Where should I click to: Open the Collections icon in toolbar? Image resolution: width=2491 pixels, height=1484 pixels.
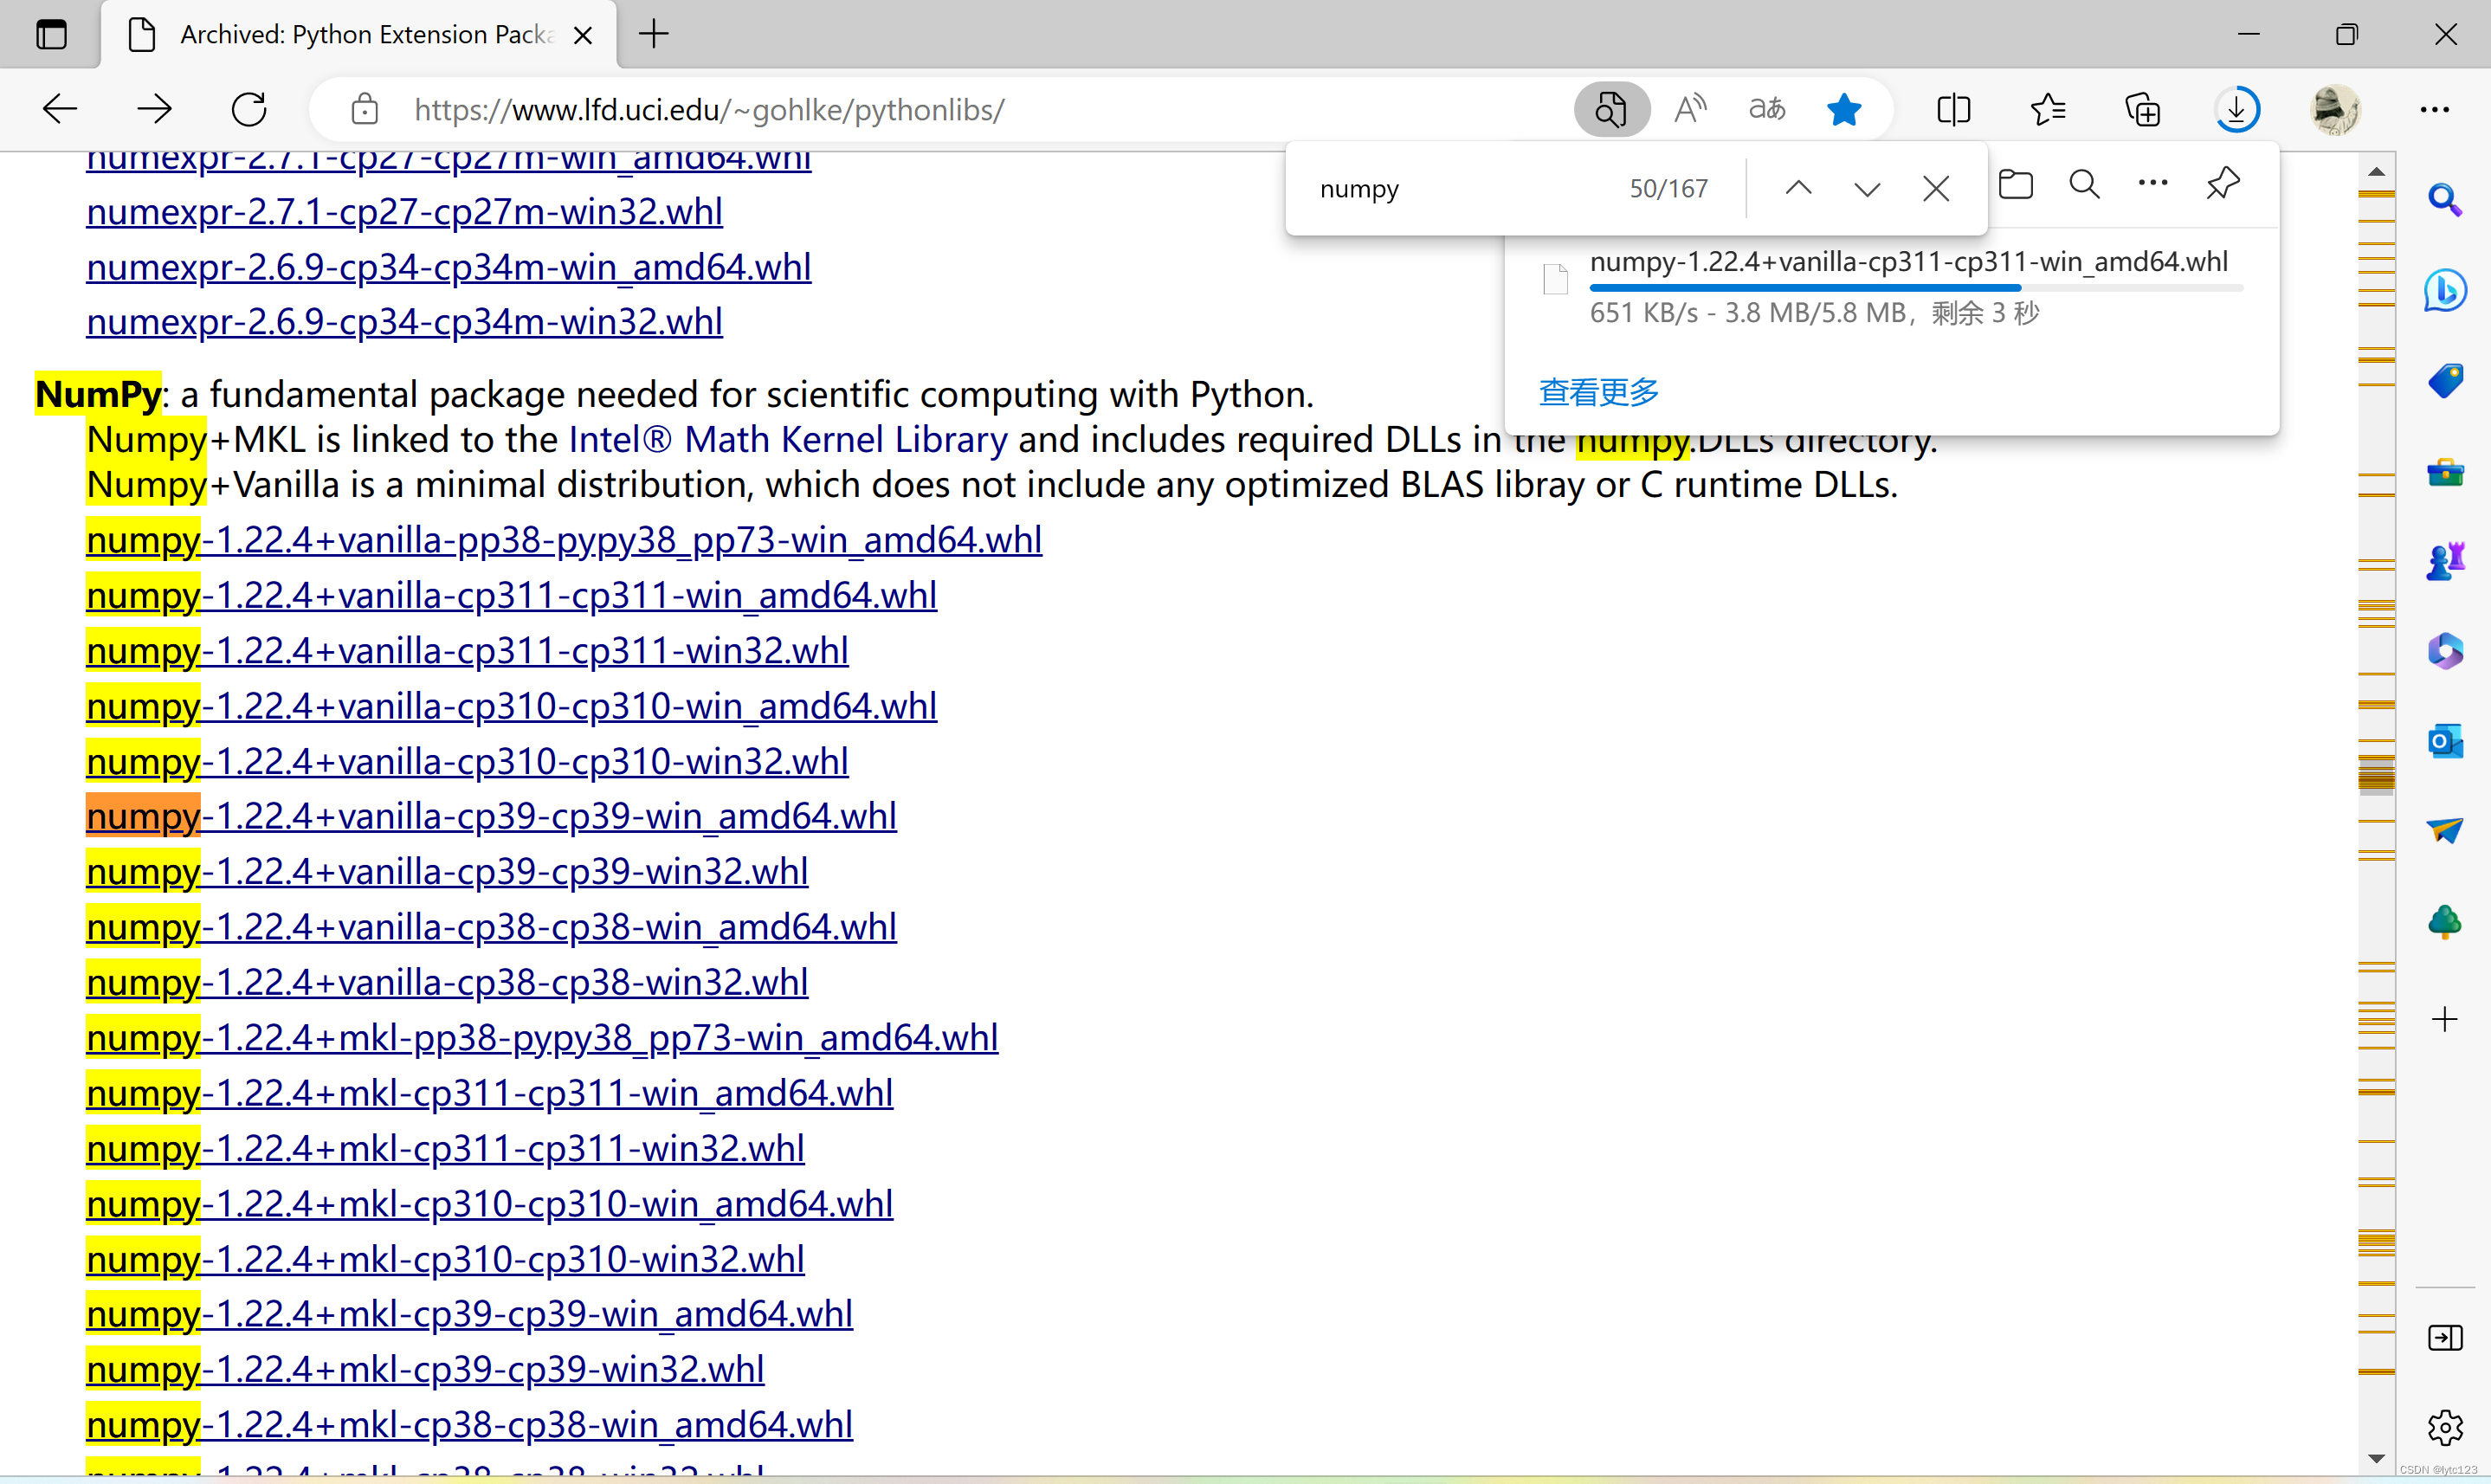coord(2142,109)
